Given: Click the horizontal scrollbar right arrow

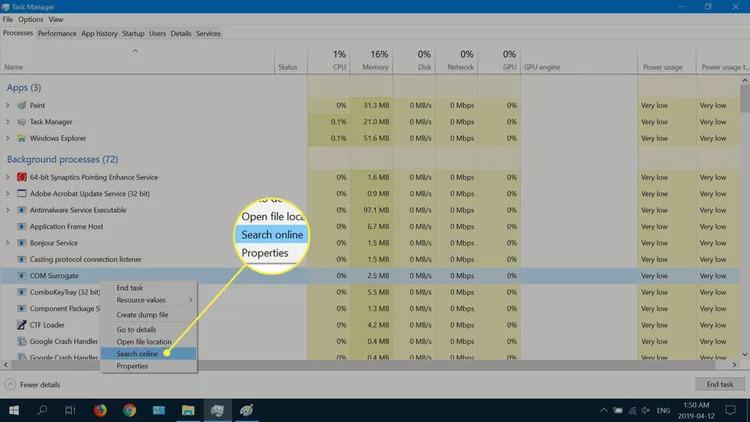Looking at the screenshot, I should [734, 365].
